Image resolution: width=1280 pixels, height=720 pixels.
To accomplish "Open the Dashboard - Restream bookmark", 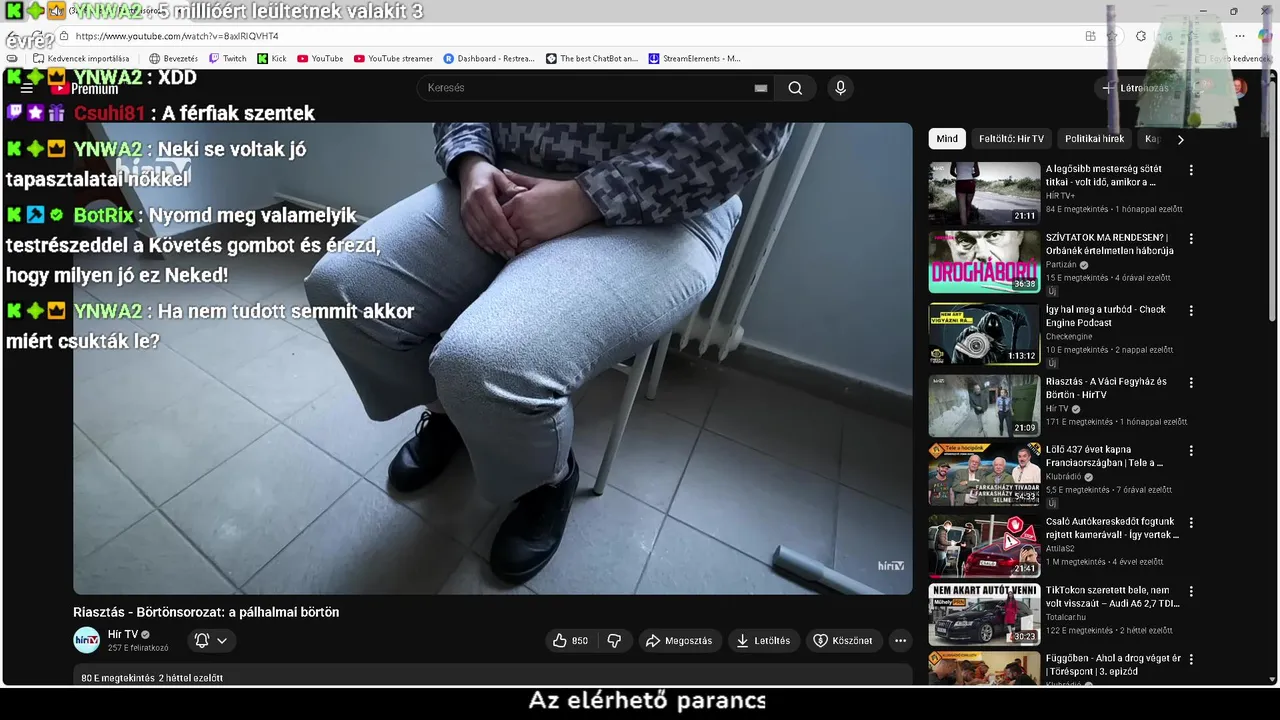I will point(489,59).
